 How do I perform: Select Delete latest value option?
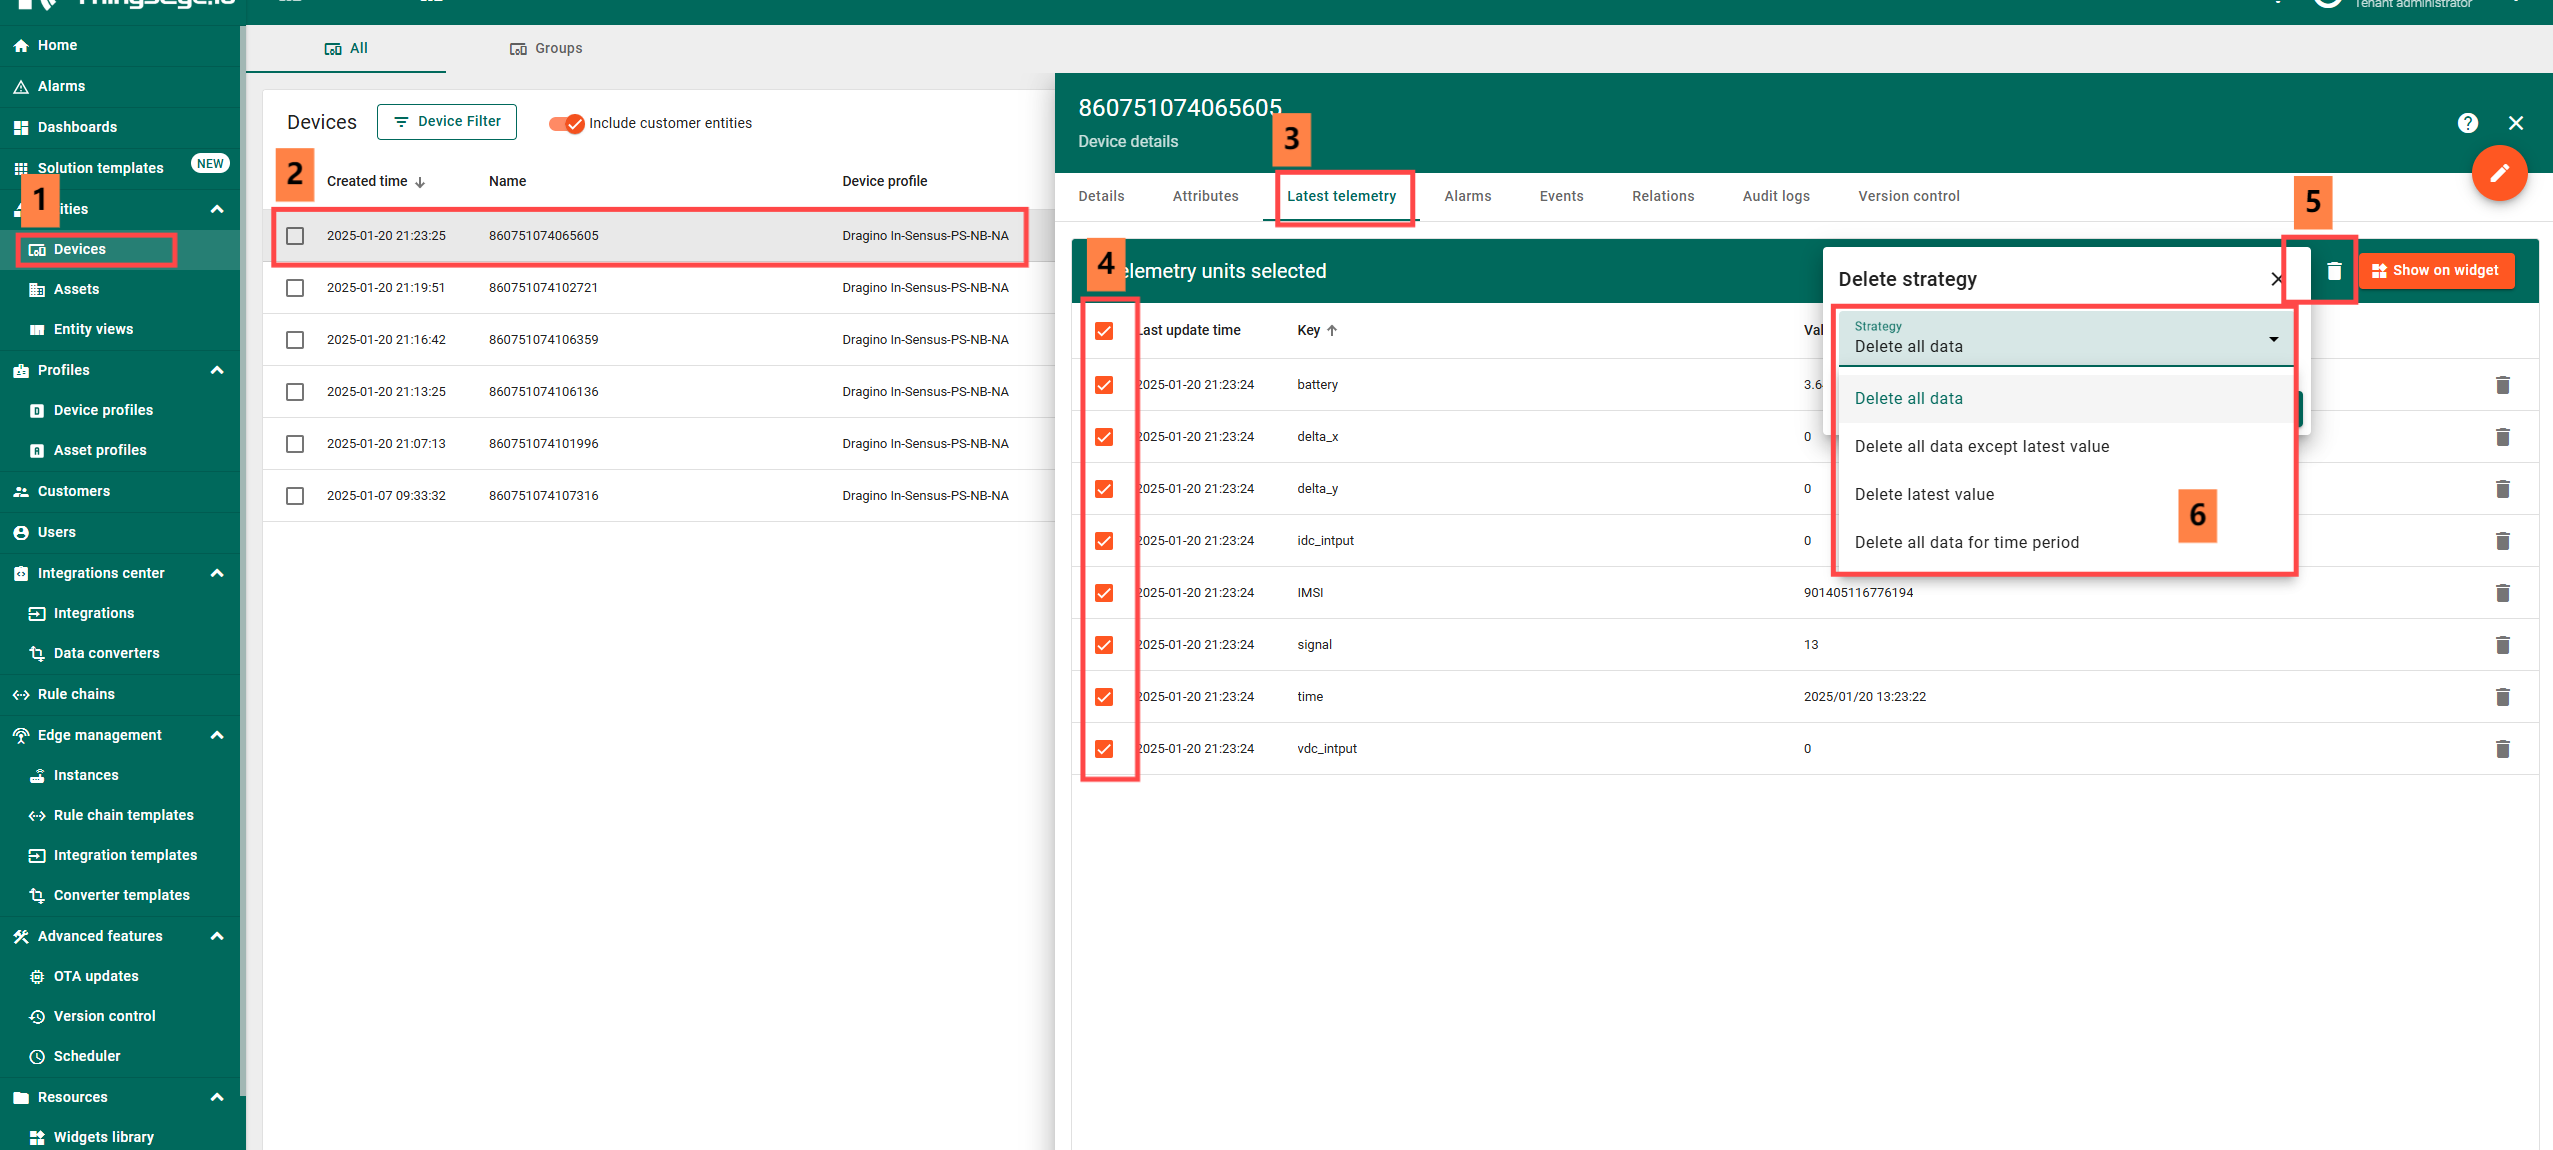point(1924,494)
